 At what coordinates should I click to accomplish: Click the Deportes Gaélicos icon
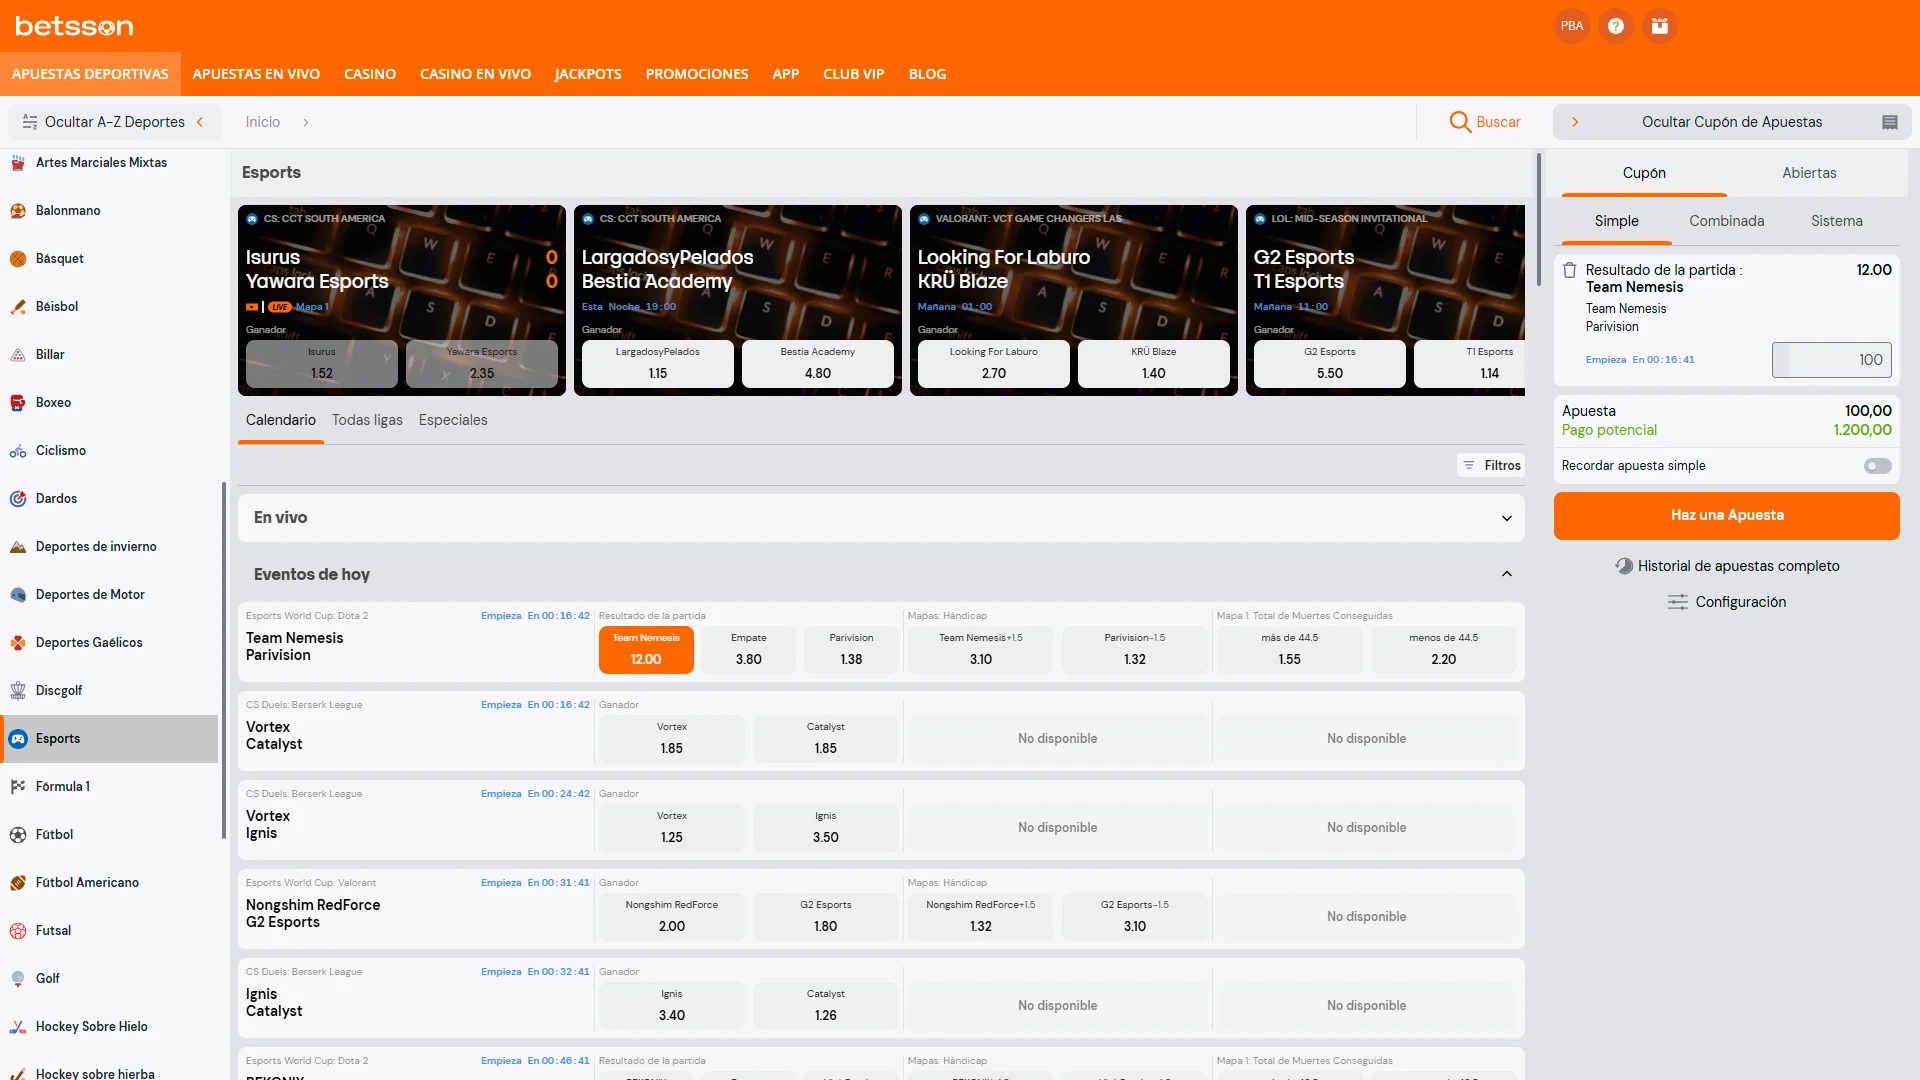[18, 642]
